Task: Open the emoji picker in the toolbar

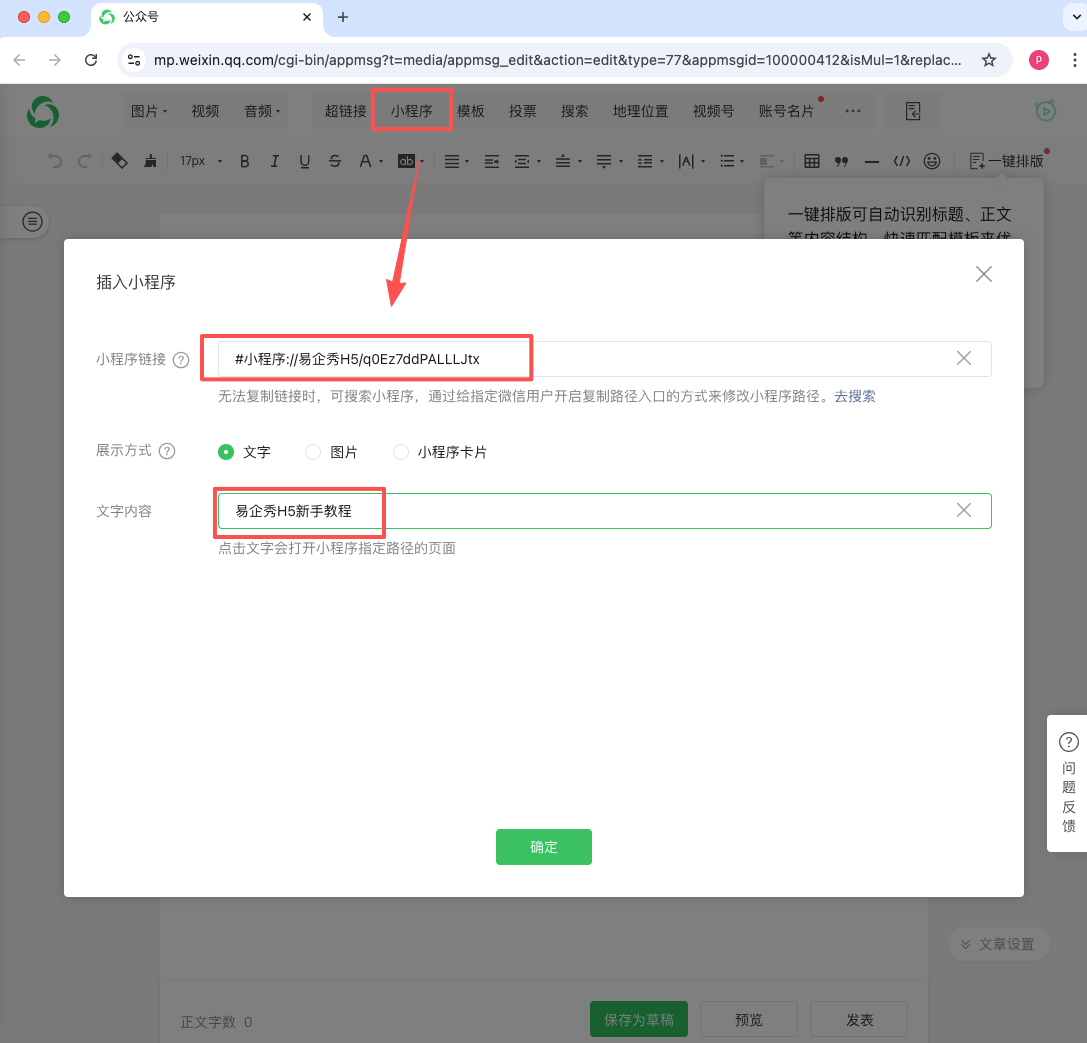Action: (931, 161)
